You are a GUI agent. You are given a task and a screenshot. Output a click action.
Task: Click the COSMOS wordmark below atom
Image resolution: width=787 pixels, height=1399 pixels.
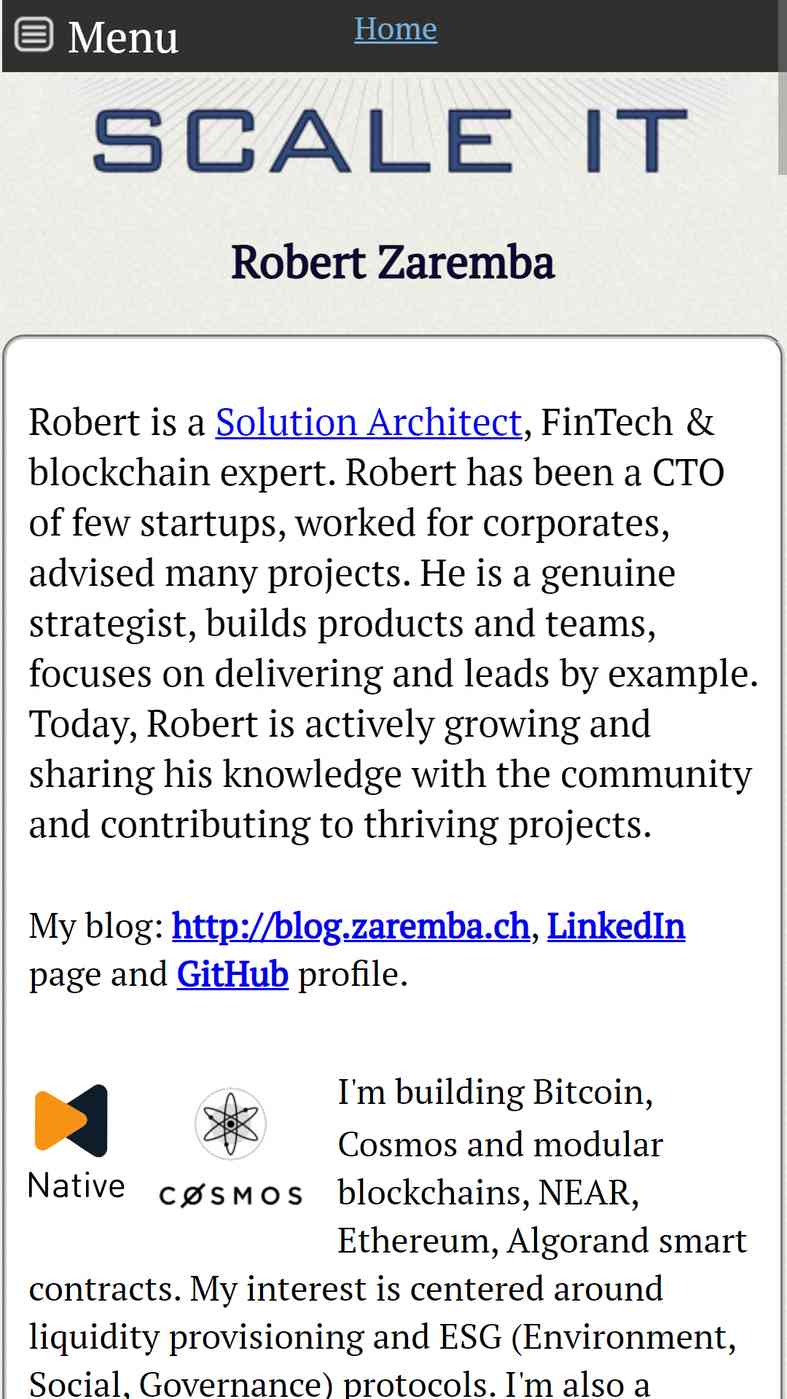(231, 1196)
